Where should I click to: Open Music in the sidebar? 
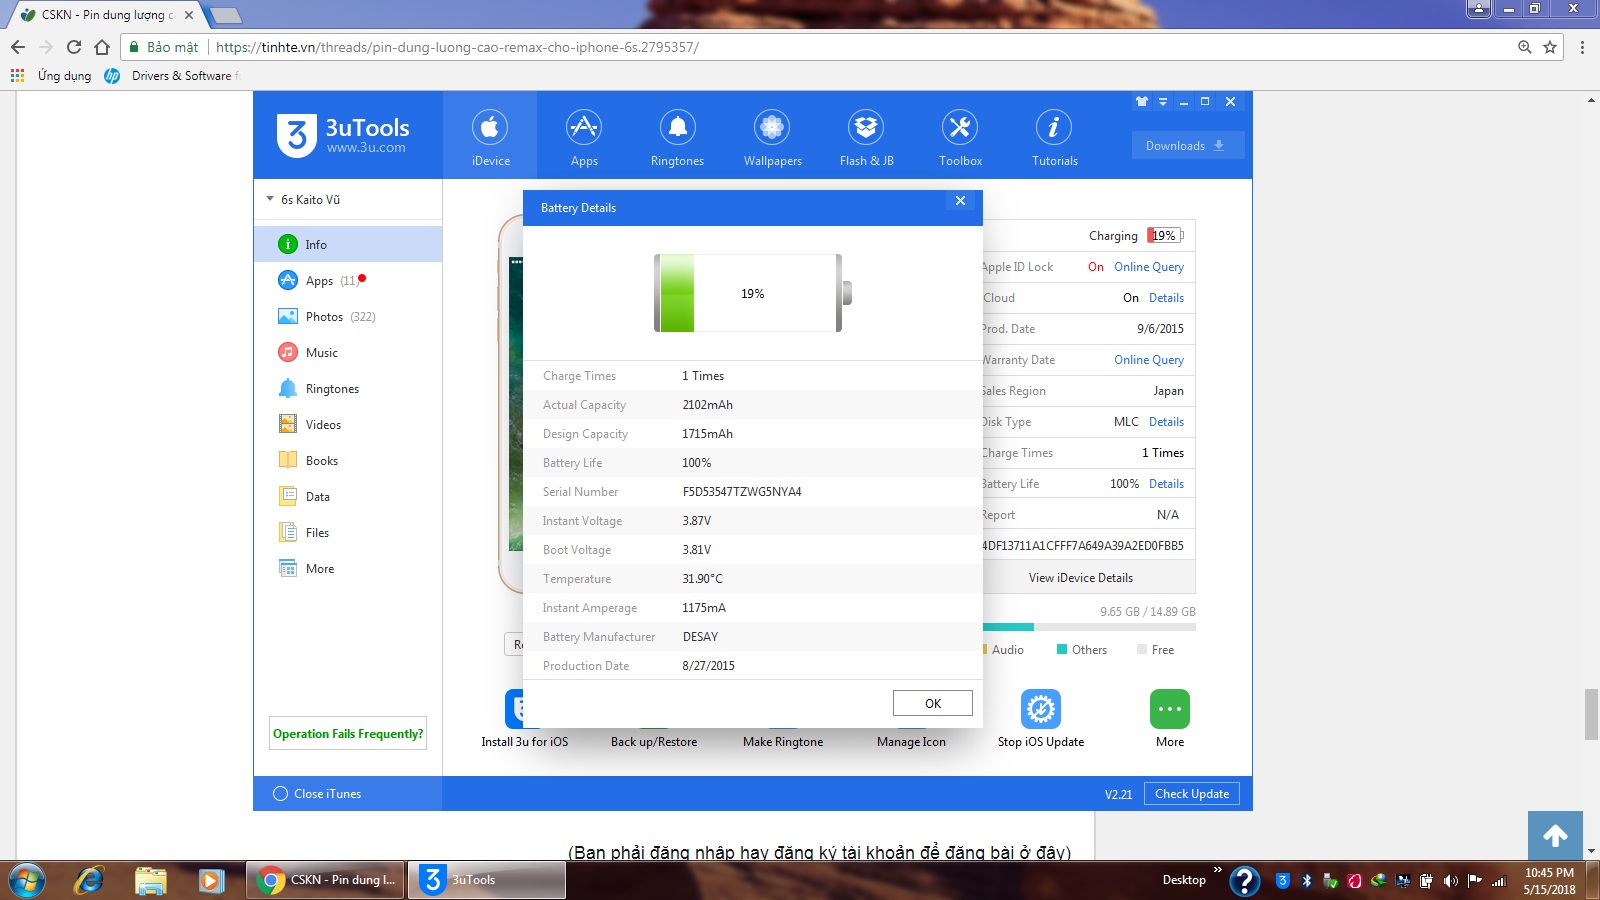348,352
